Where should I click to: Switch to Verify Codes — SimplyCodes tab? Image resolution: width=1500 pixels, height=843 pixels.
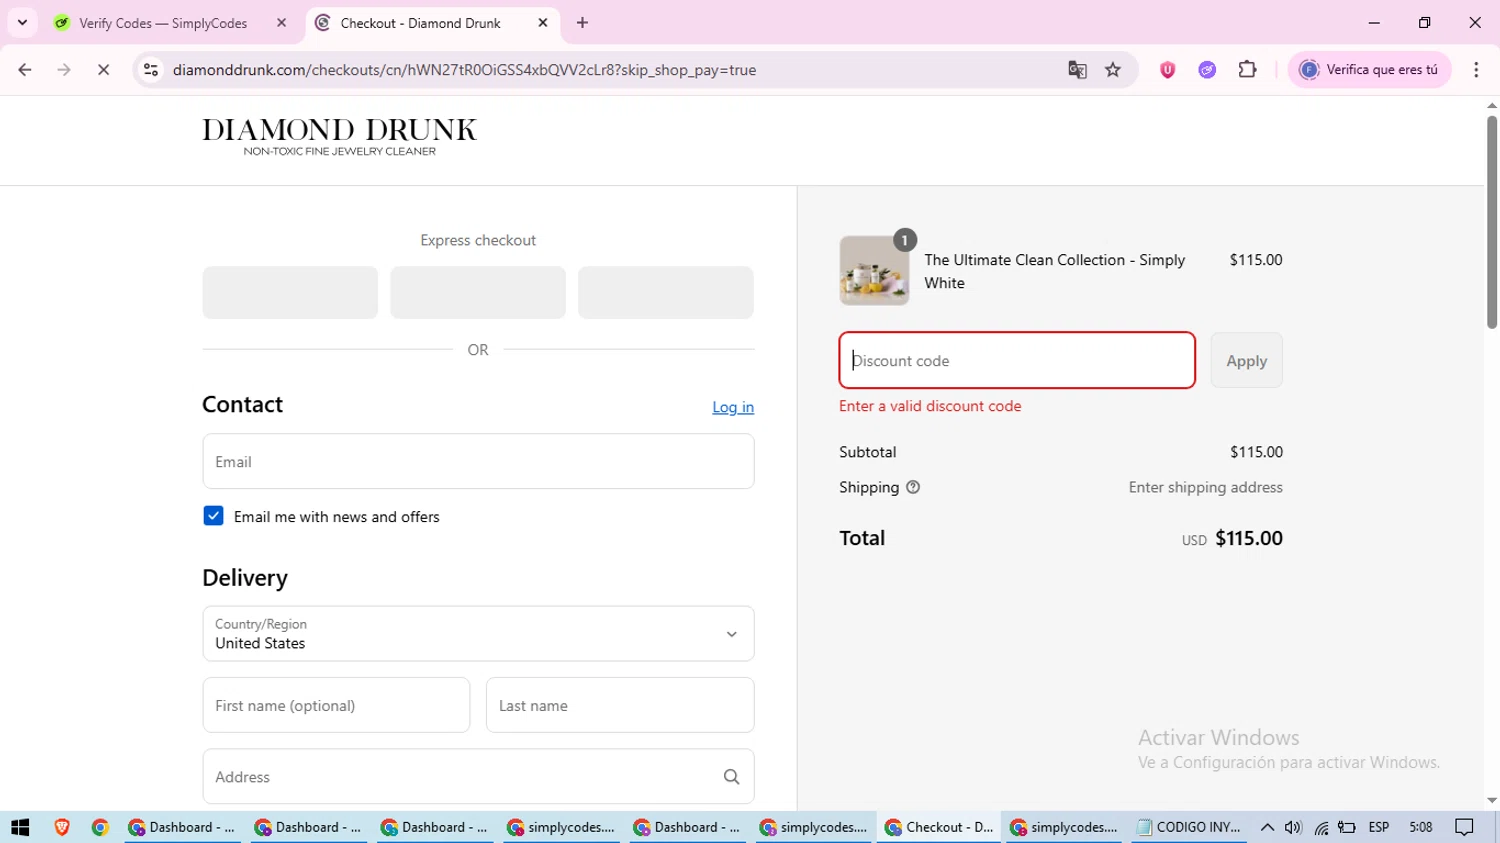coord(163,23)
